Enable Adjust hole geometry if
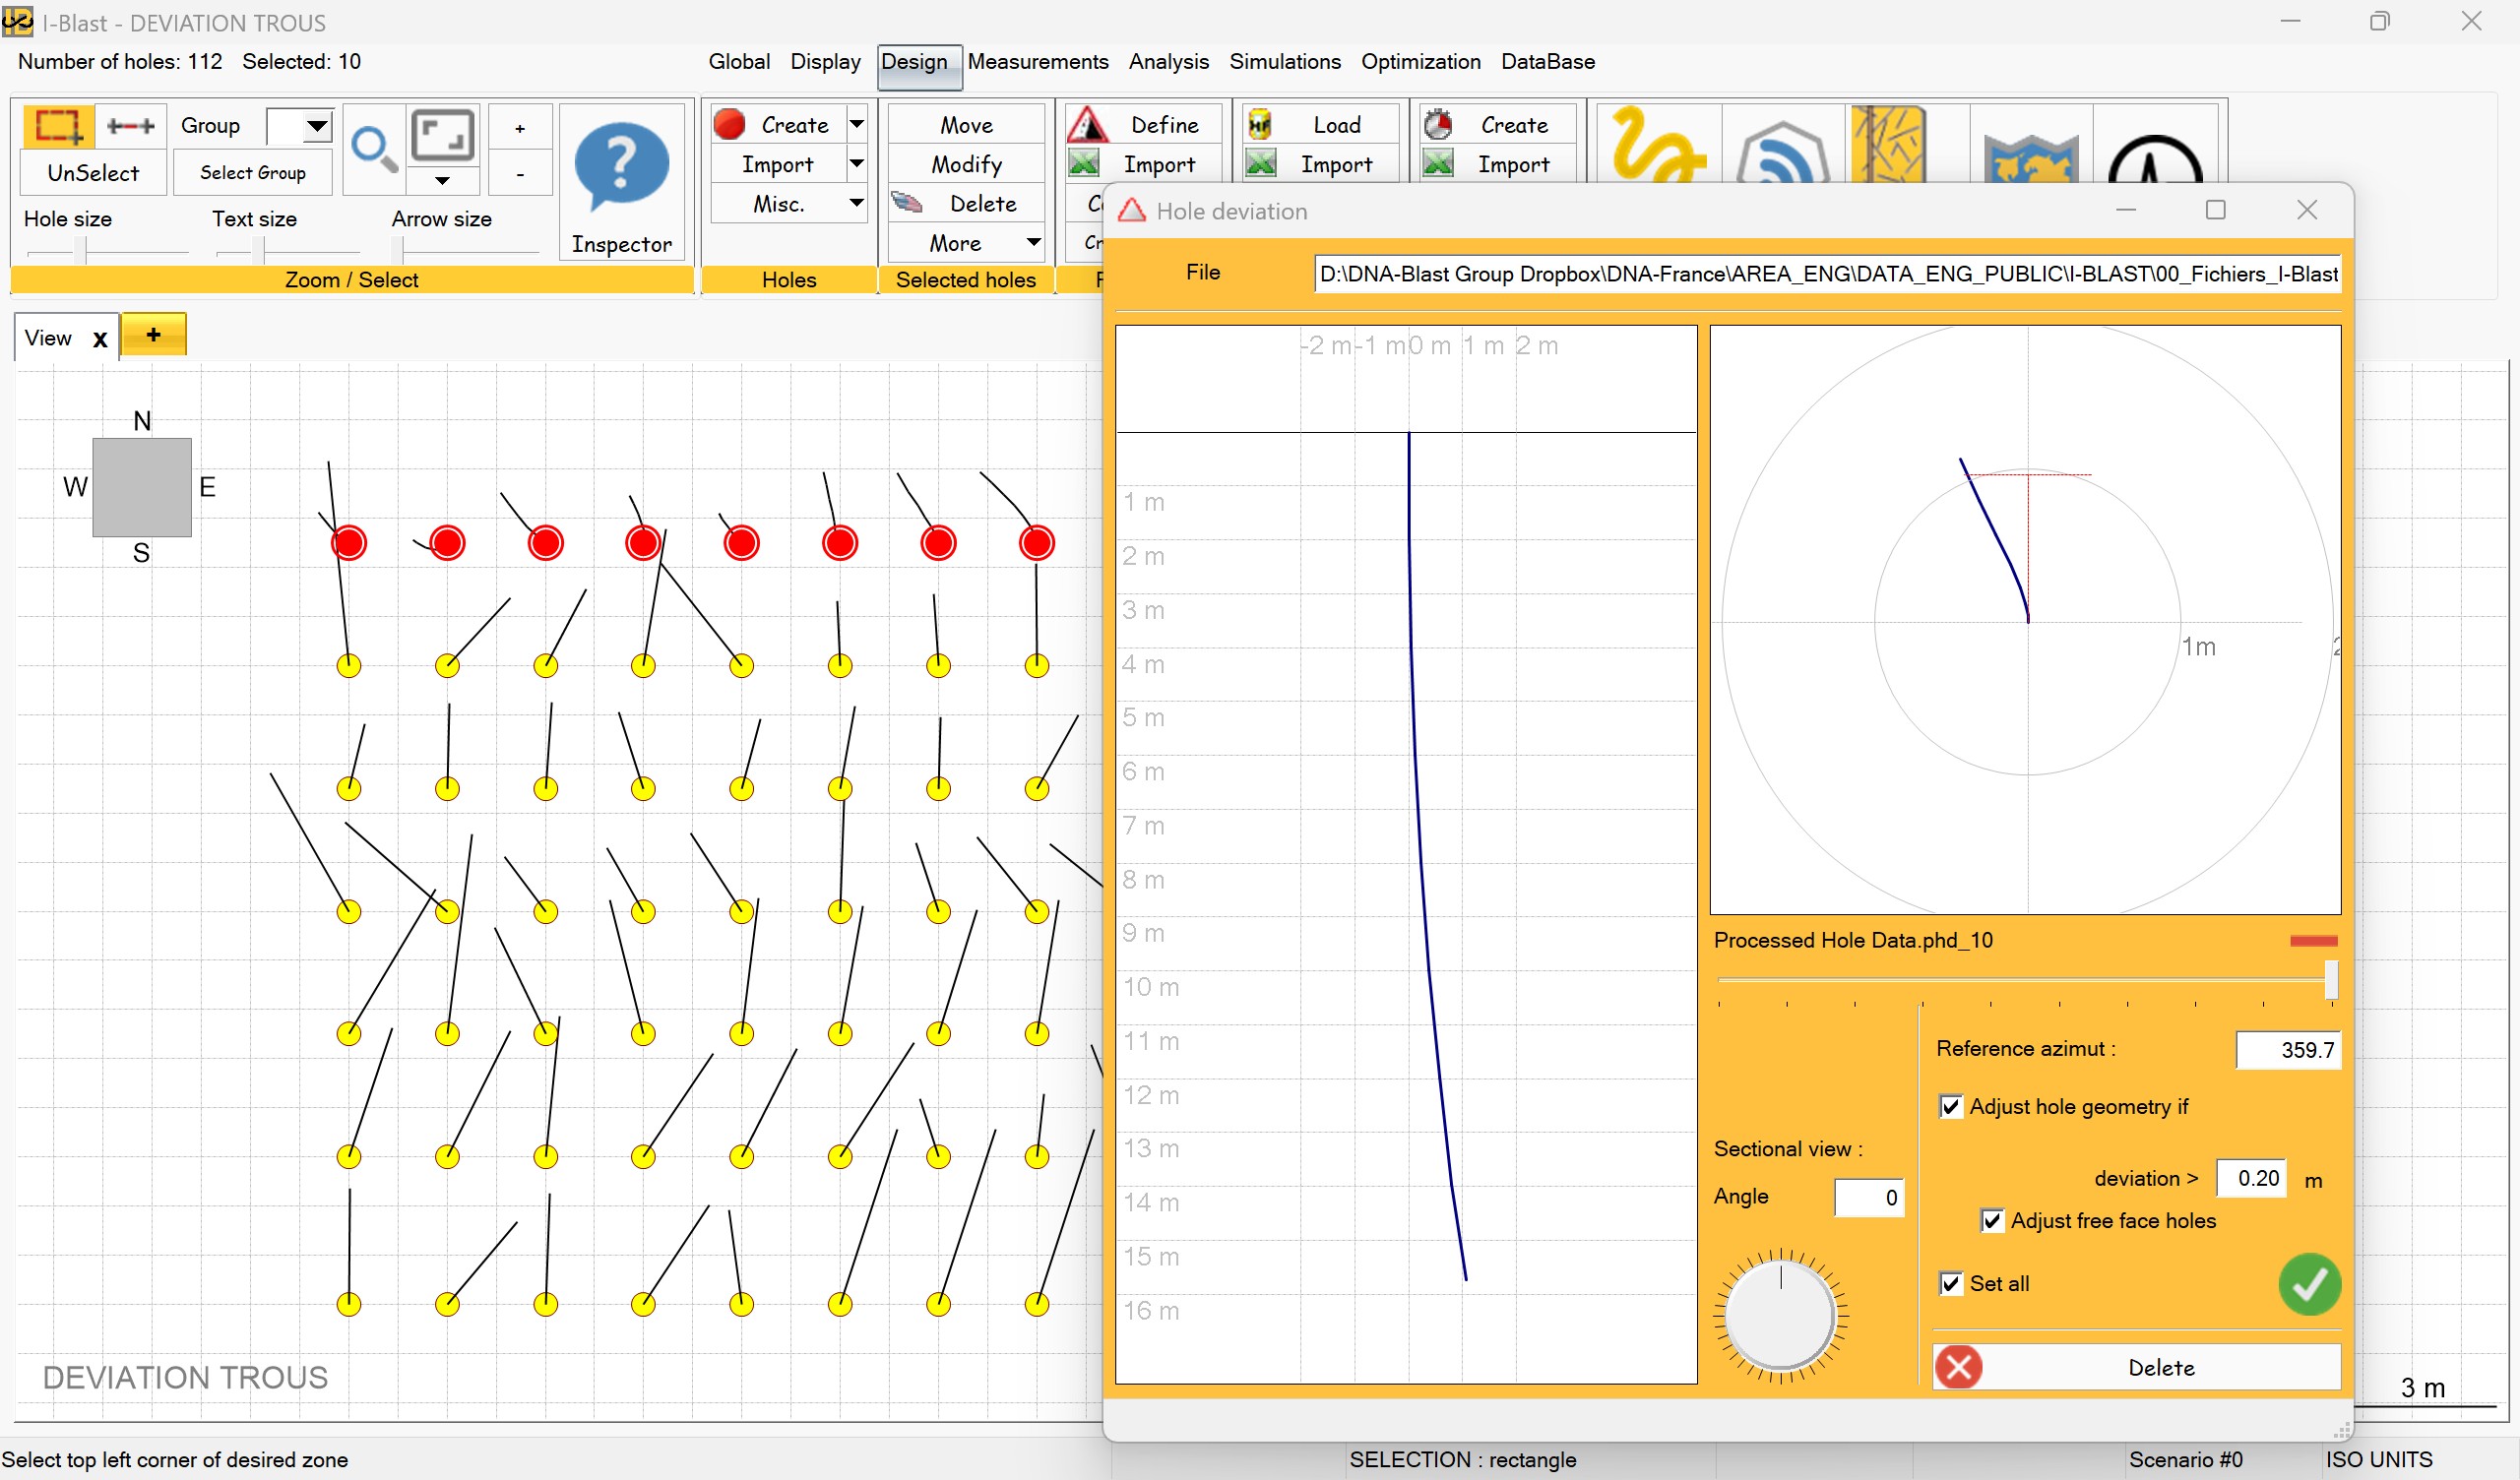Viewport: 2520px width, 1480px height. tap(1951, 1105)
